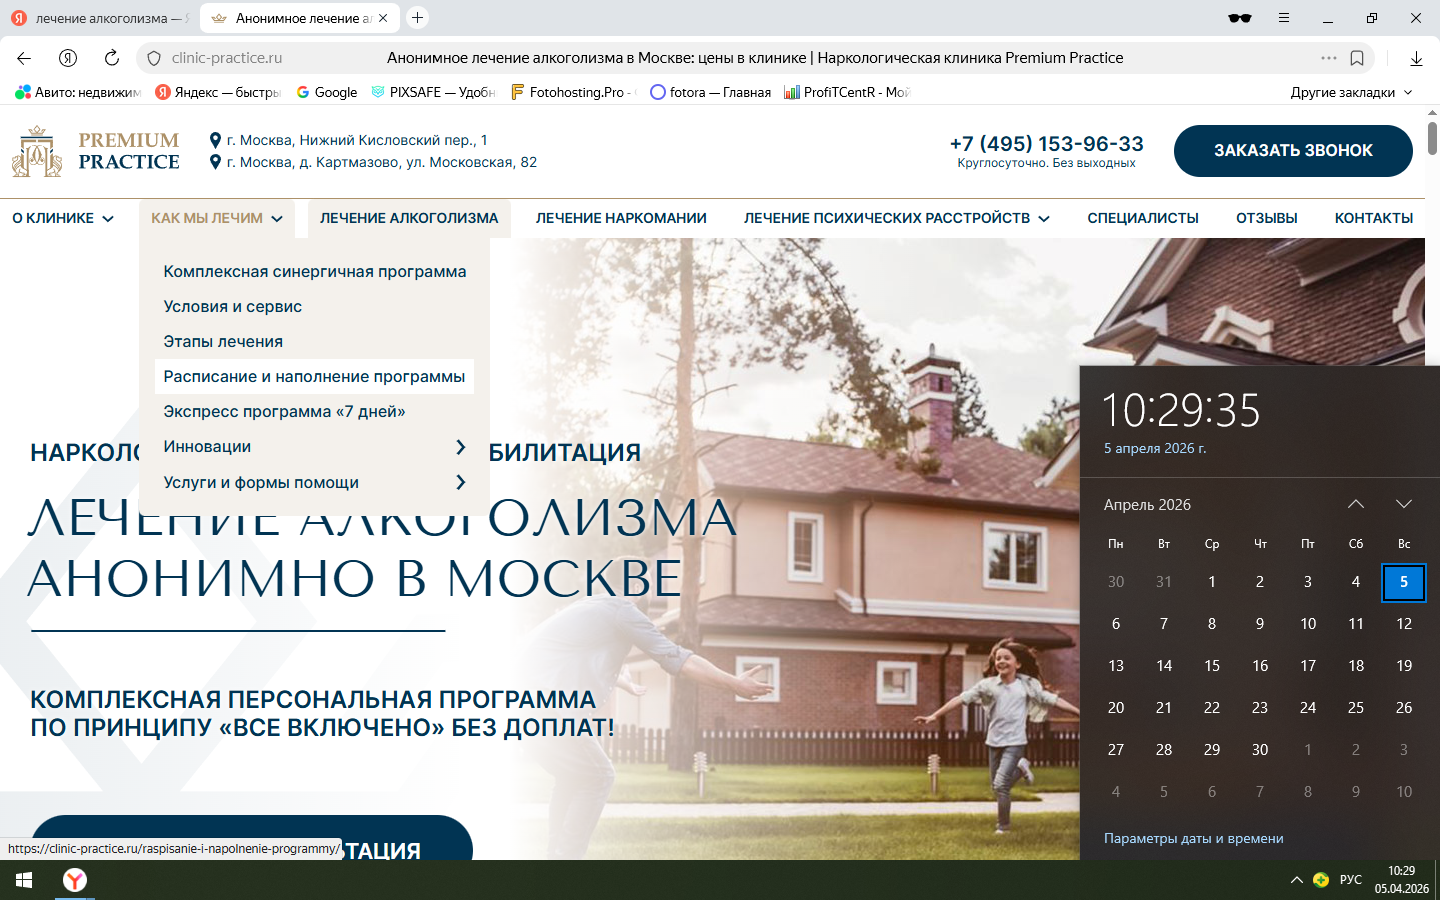Open the ProfiTCentR bookmark
The height and width of the screenshot is (900, 1440).
(x=847, y=92)
